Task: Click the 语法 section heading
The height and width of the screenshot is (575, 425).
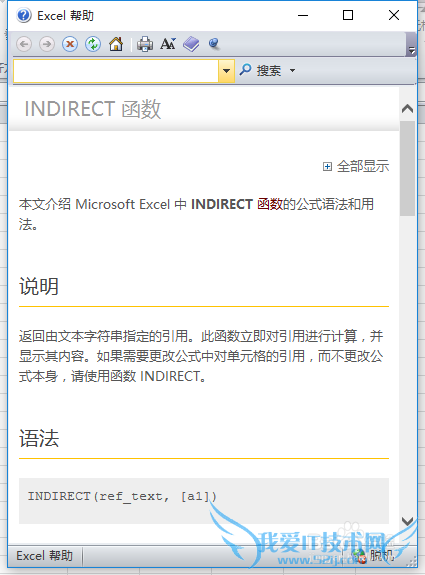Action: coord(39,438)
